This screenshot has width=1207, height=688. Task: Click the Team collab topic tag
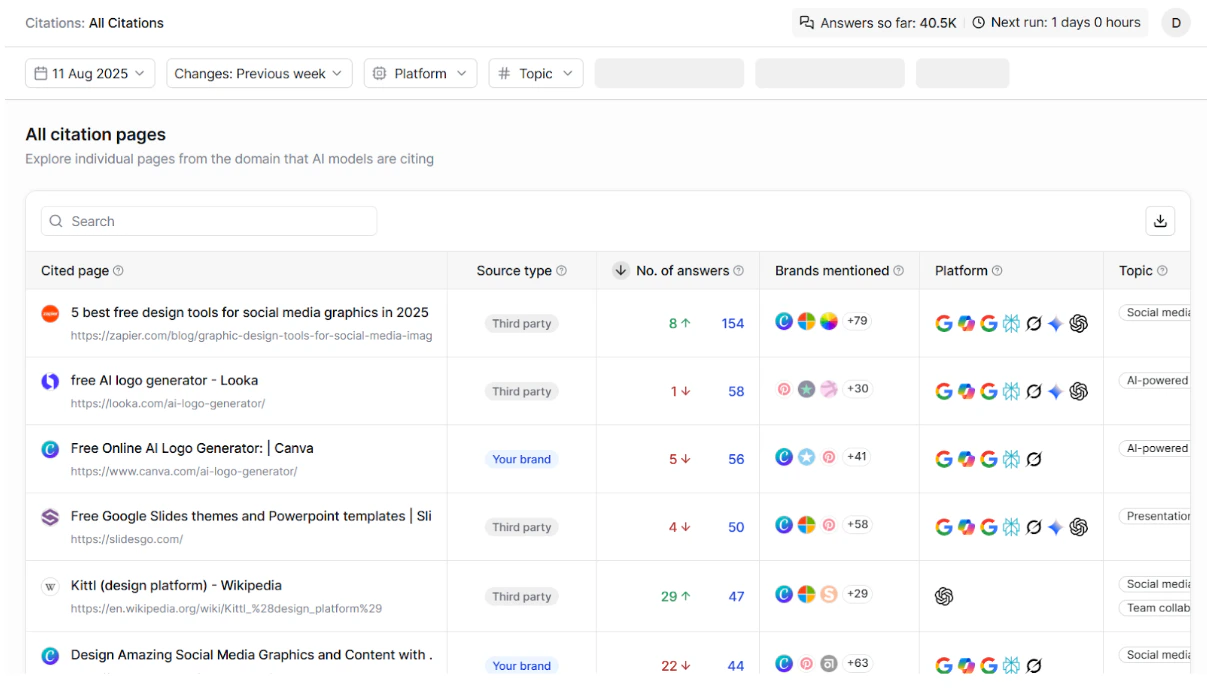point(1156,607)
